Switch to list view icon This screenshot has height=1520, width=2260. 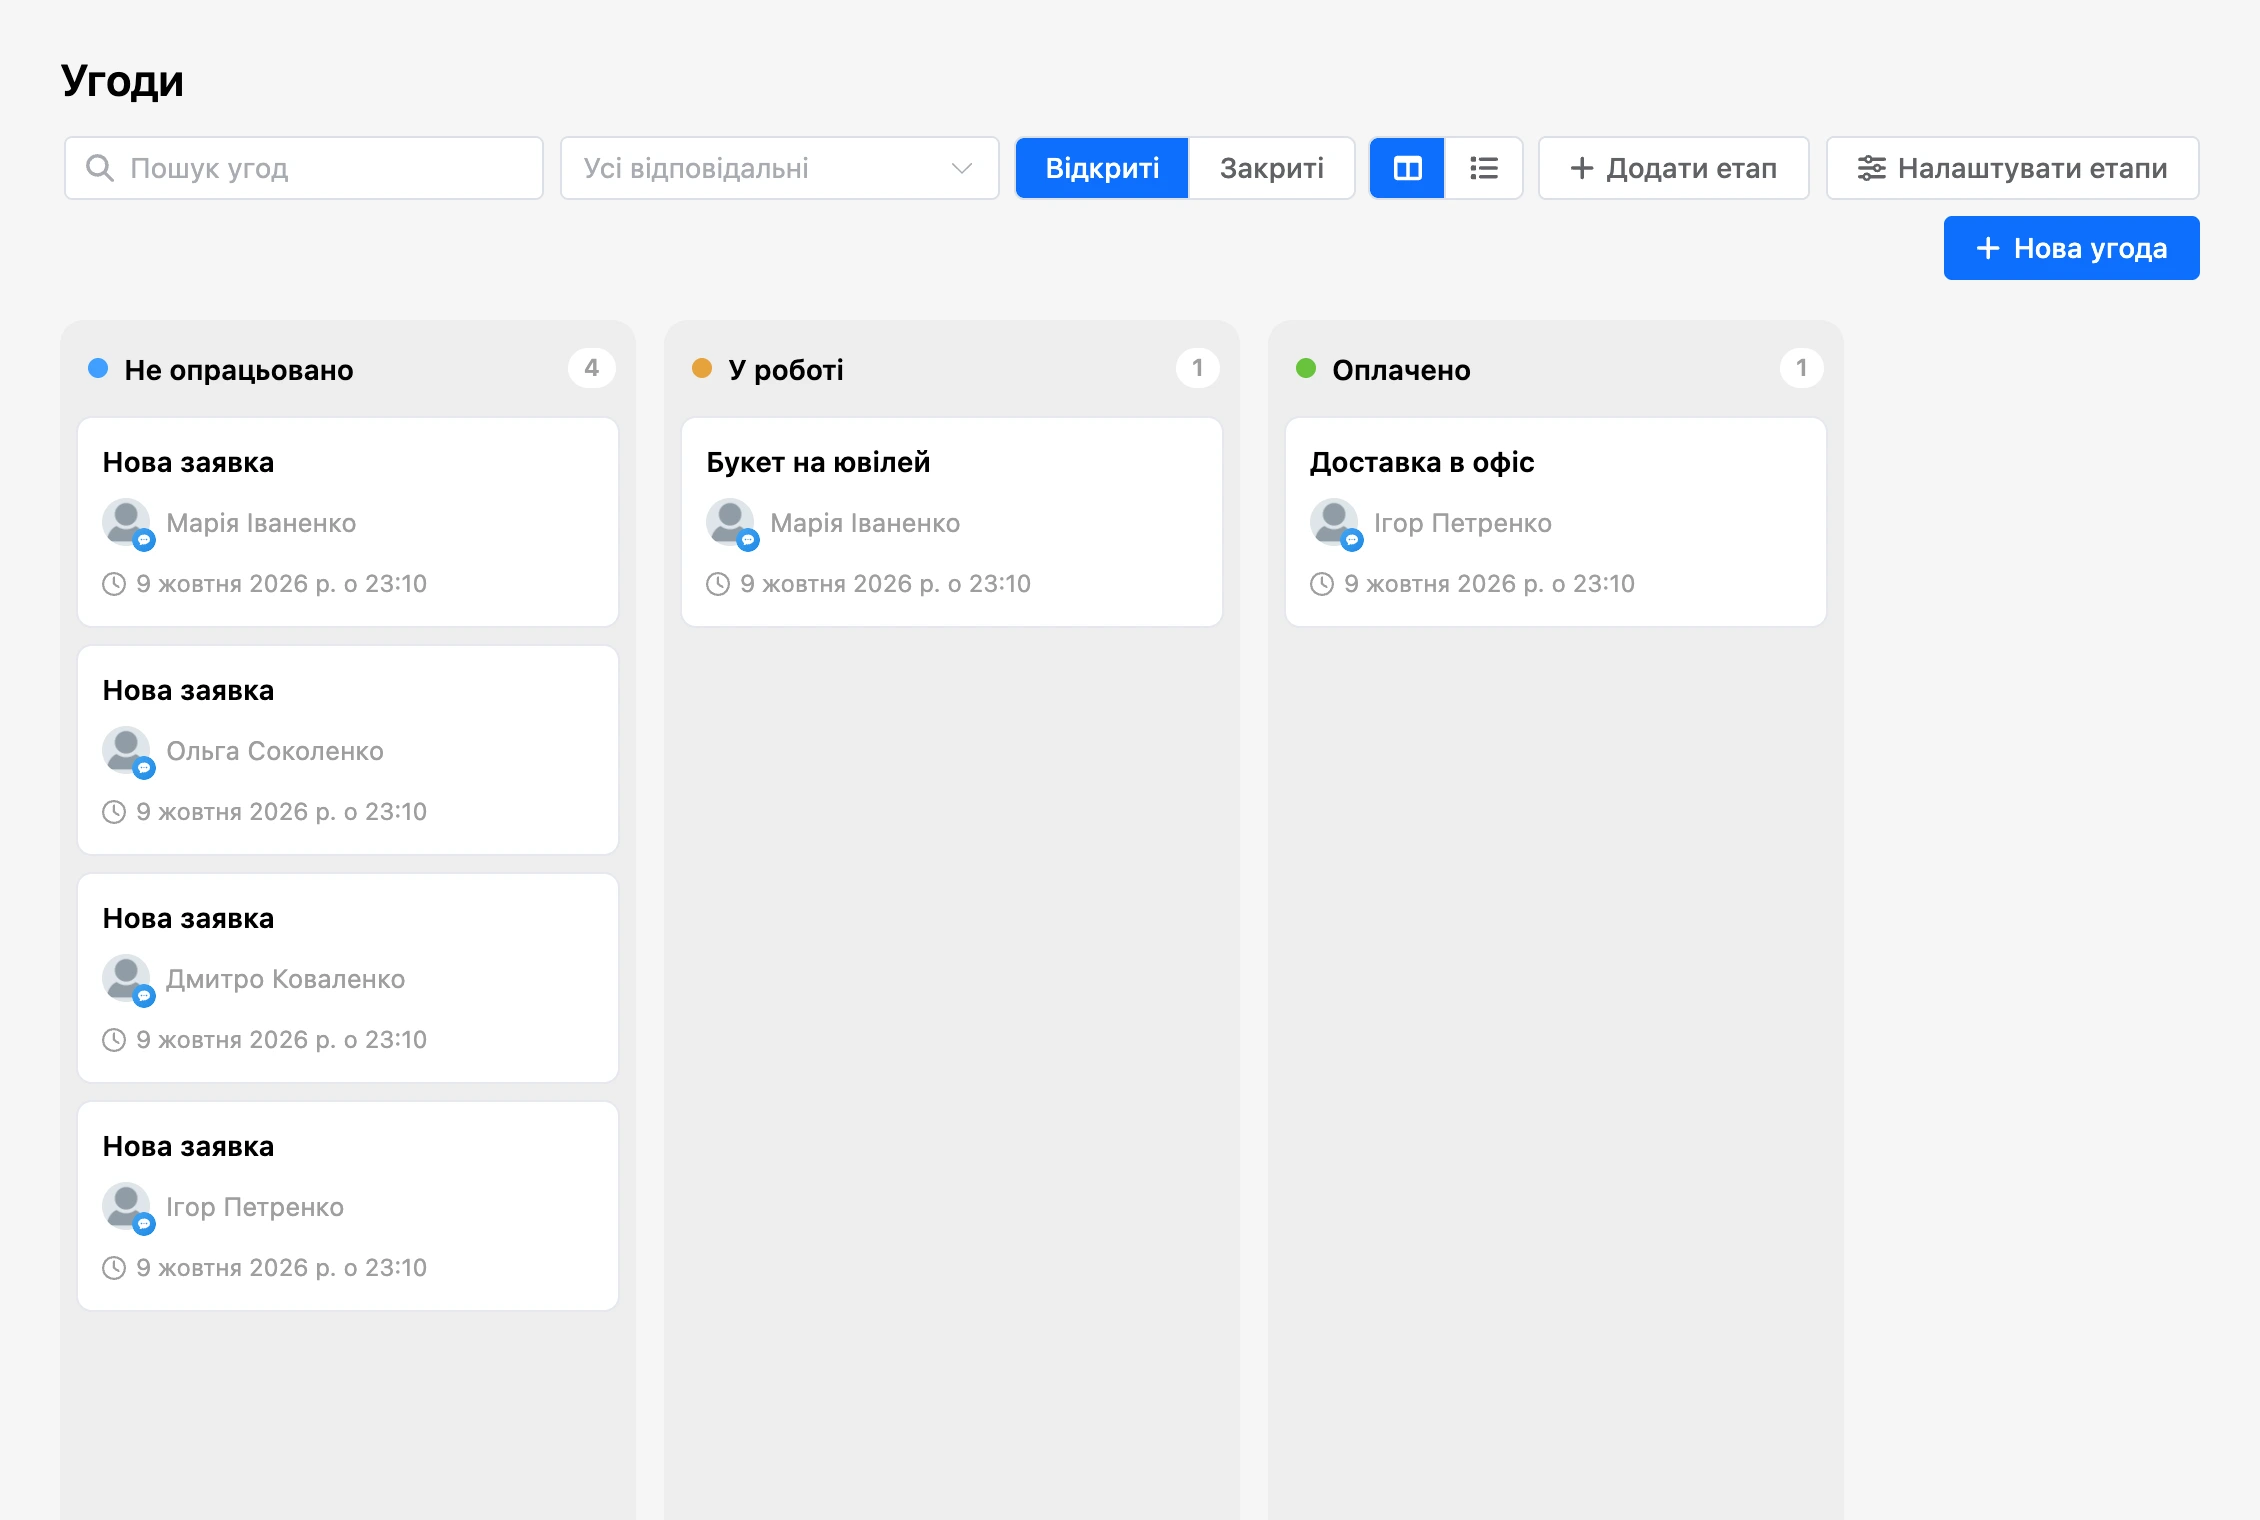[1484, 168]
